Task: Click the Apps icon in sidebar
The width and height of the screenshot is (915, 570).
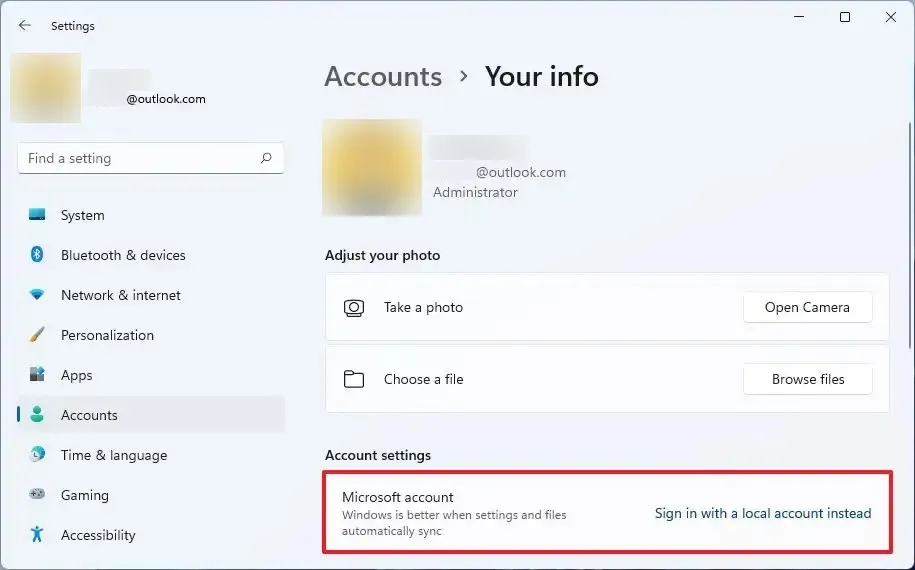Action: tap(37, 375)
